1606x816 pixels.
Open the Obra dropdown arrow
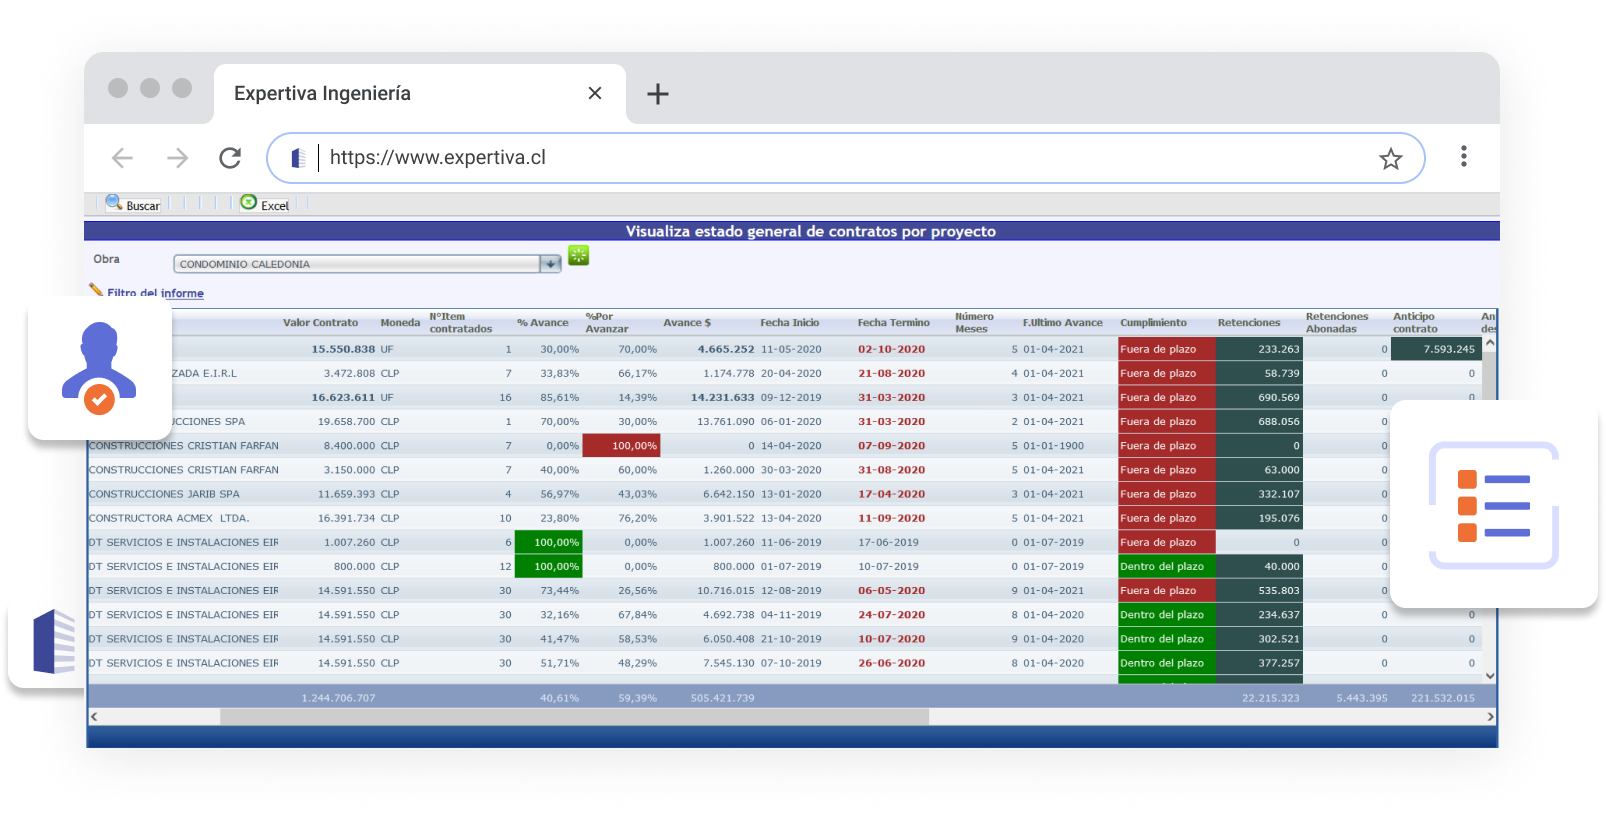click(x=550, y=264)
